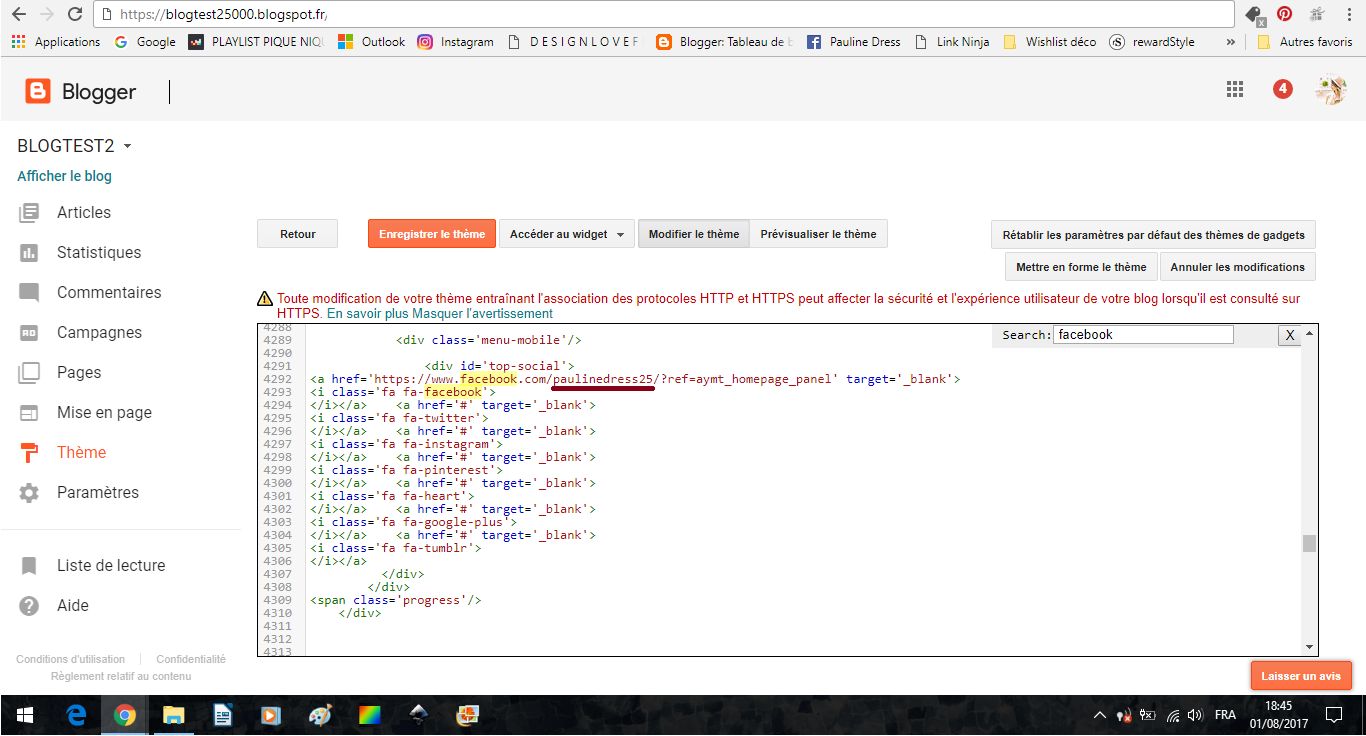Select the Modifier le thème tab
The image size is (1366, 736).
tap(693, 234)
